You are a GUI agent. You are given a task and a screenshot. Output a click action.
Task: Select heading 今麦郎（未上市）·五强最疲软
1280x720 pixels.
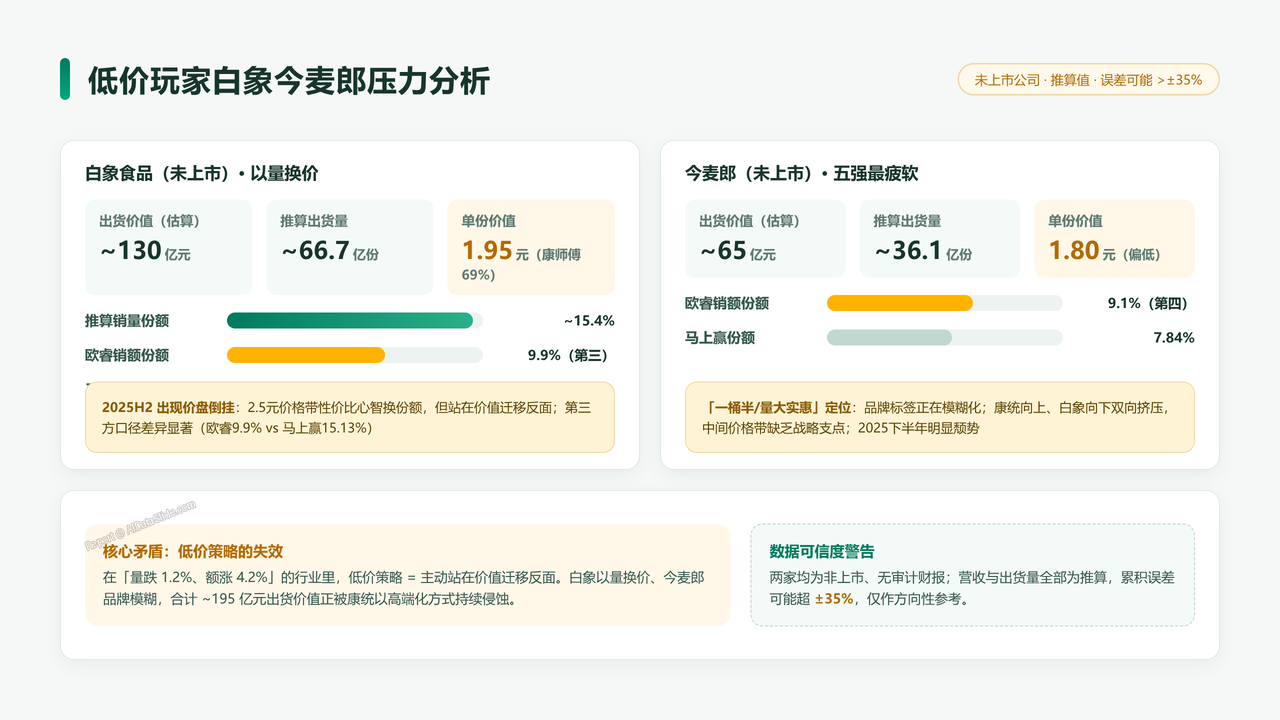[801, 173]
